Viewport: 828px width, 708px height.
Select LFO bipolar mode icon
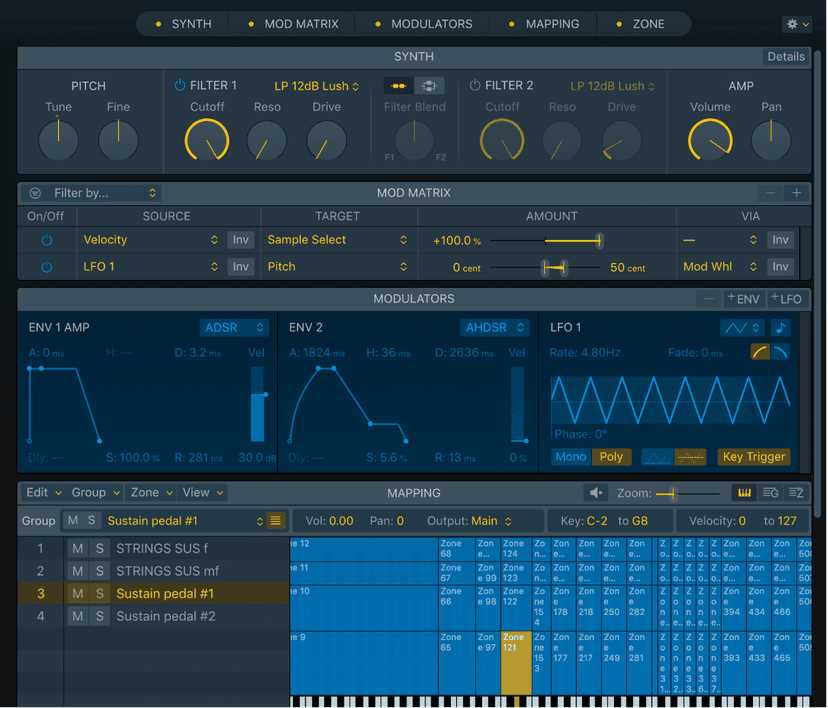click(x=690, y=457)
